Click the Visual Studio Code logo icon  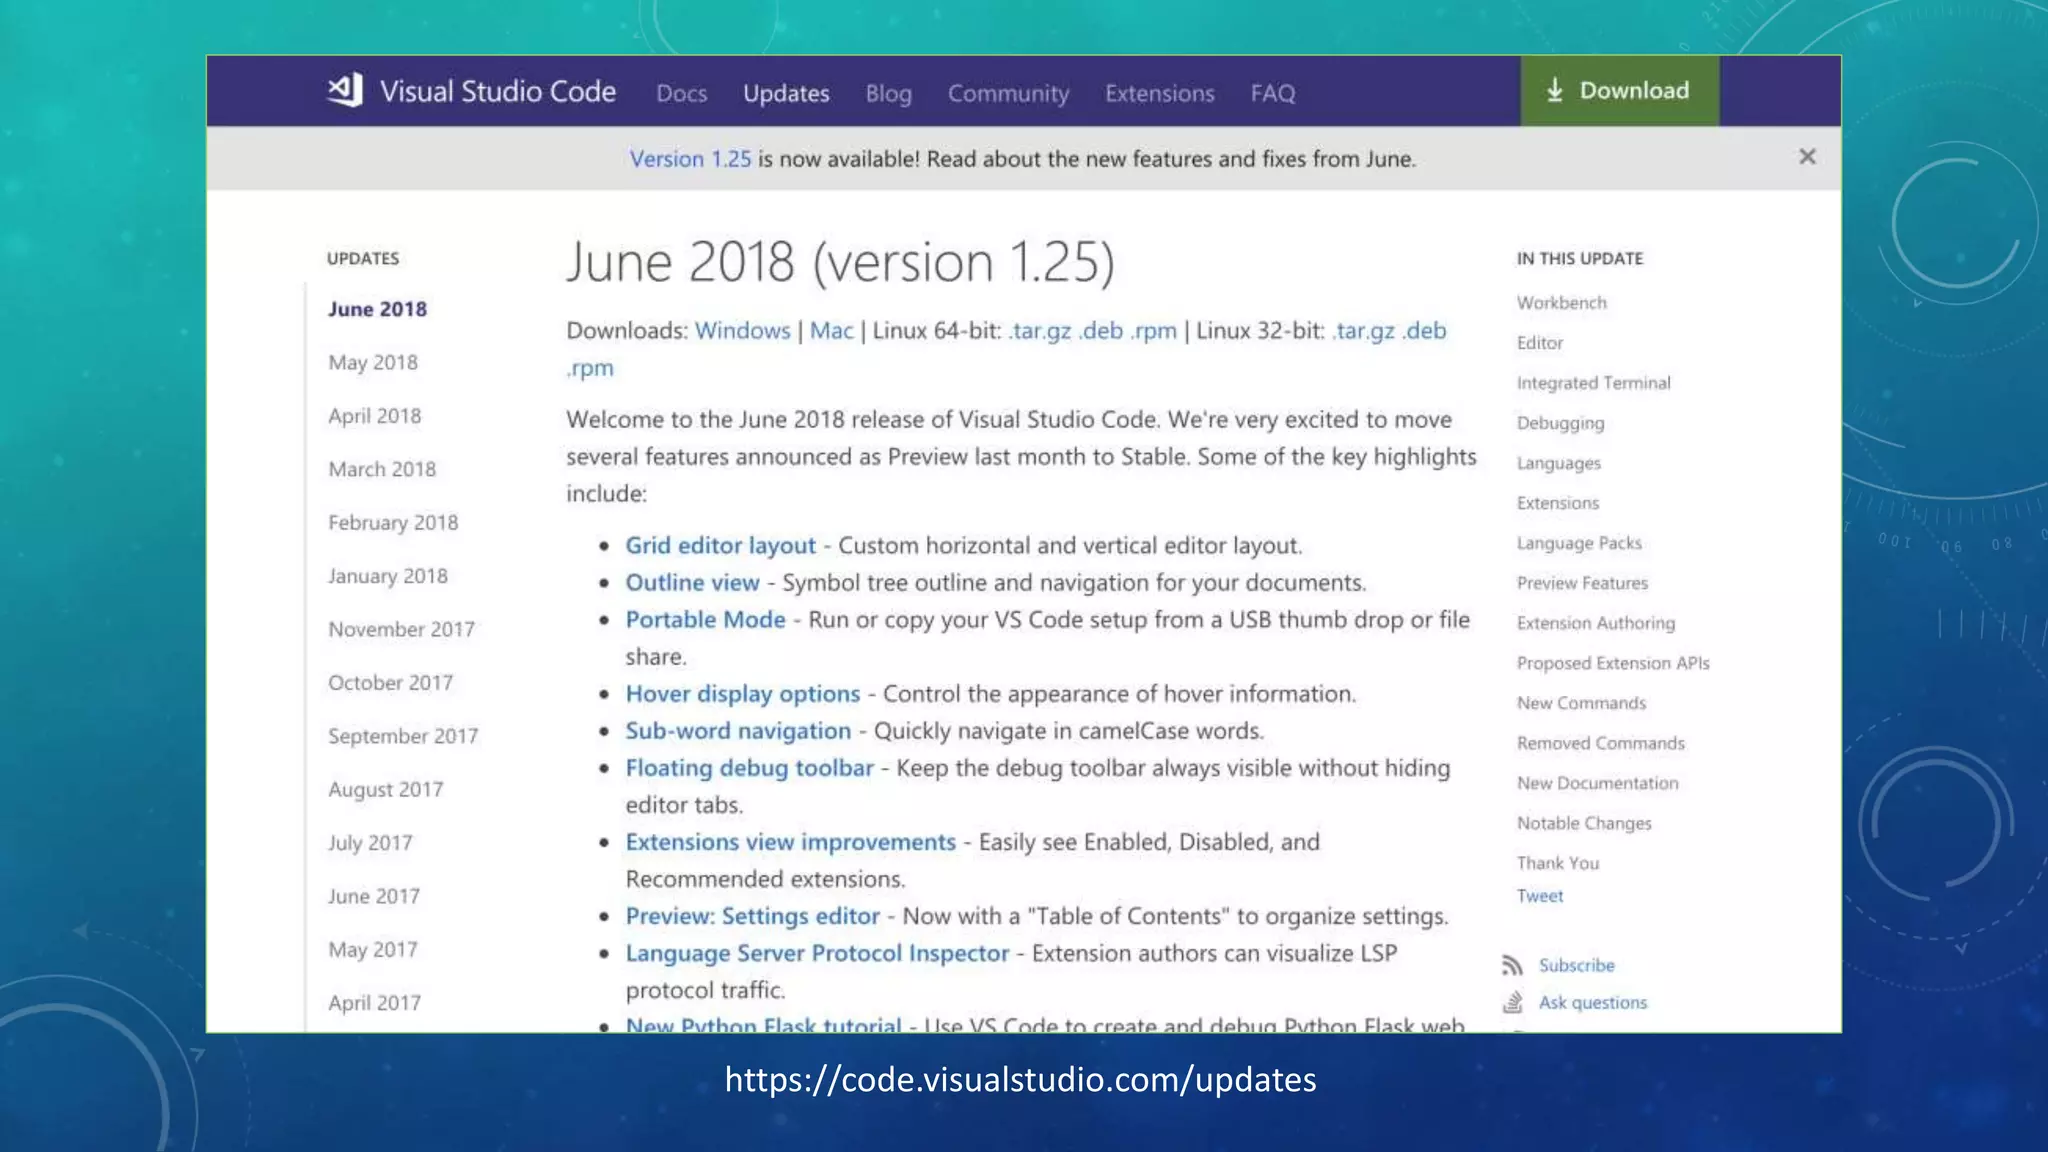pos(345,91)
